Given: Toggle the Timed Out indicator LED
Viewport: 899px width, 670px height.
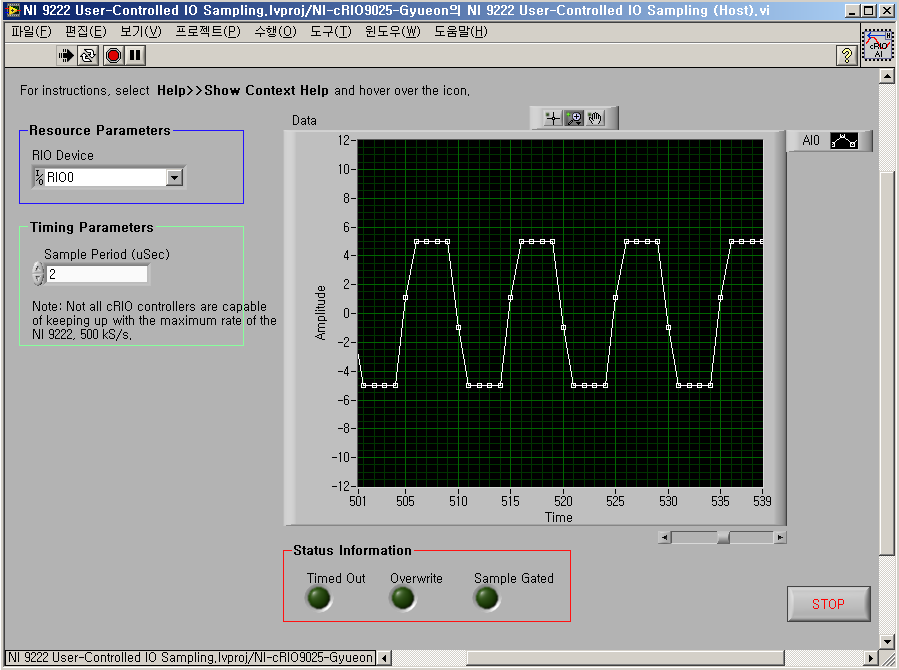Looking at the screenshot, I should [319, 598].
